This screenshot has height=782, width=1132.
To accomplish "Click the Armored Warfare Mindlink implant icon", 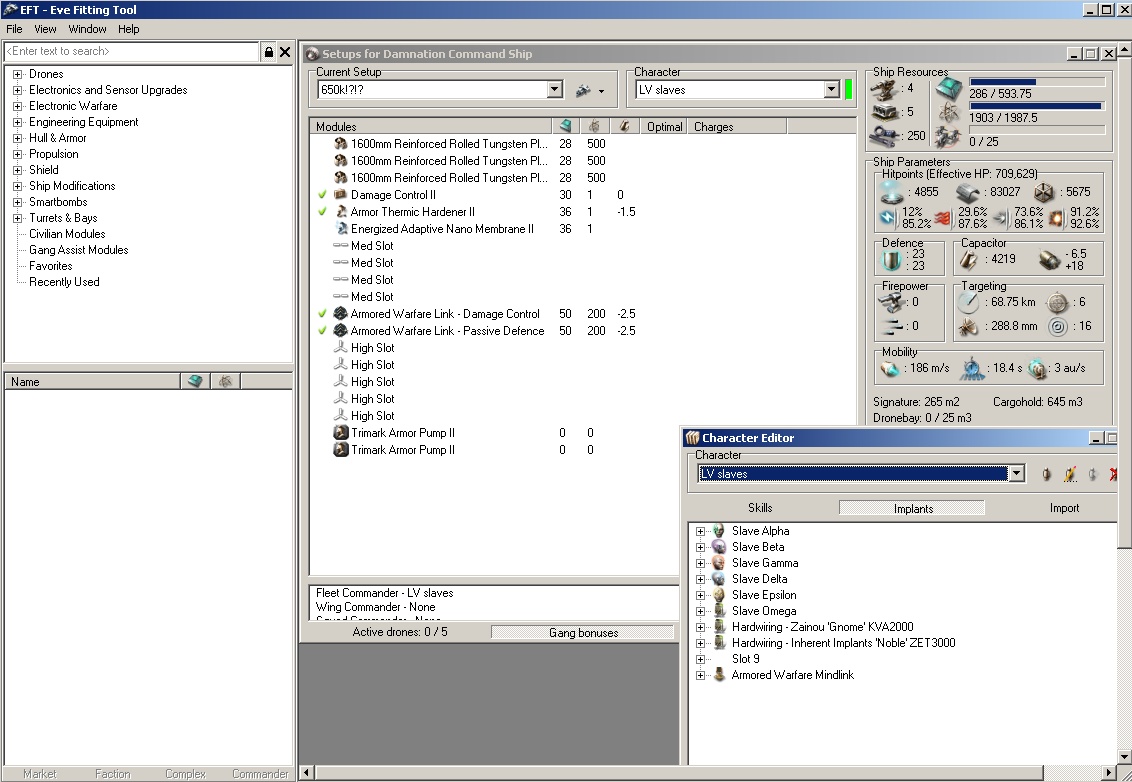I will point(718,675).
